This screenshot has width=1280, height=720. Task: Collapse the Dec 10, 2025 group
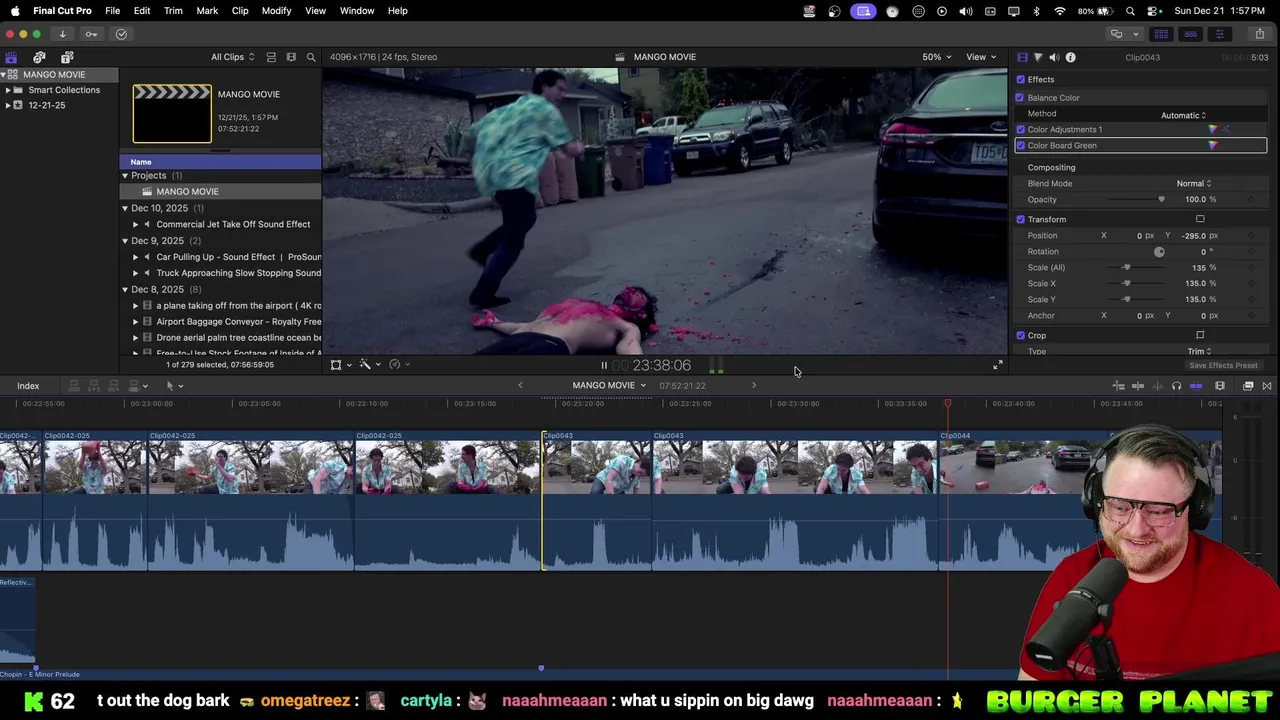[x=125, y=208]
